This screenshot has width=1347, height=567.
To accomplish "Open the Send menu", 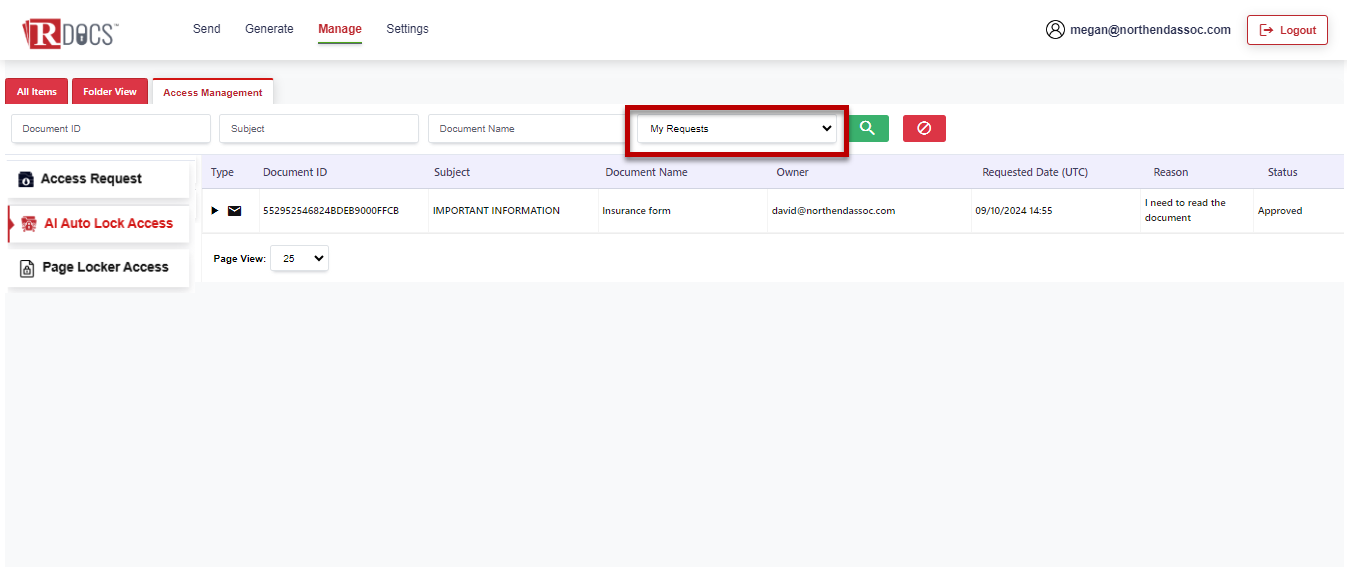I will pyautogui.click(x=207, y=29).
